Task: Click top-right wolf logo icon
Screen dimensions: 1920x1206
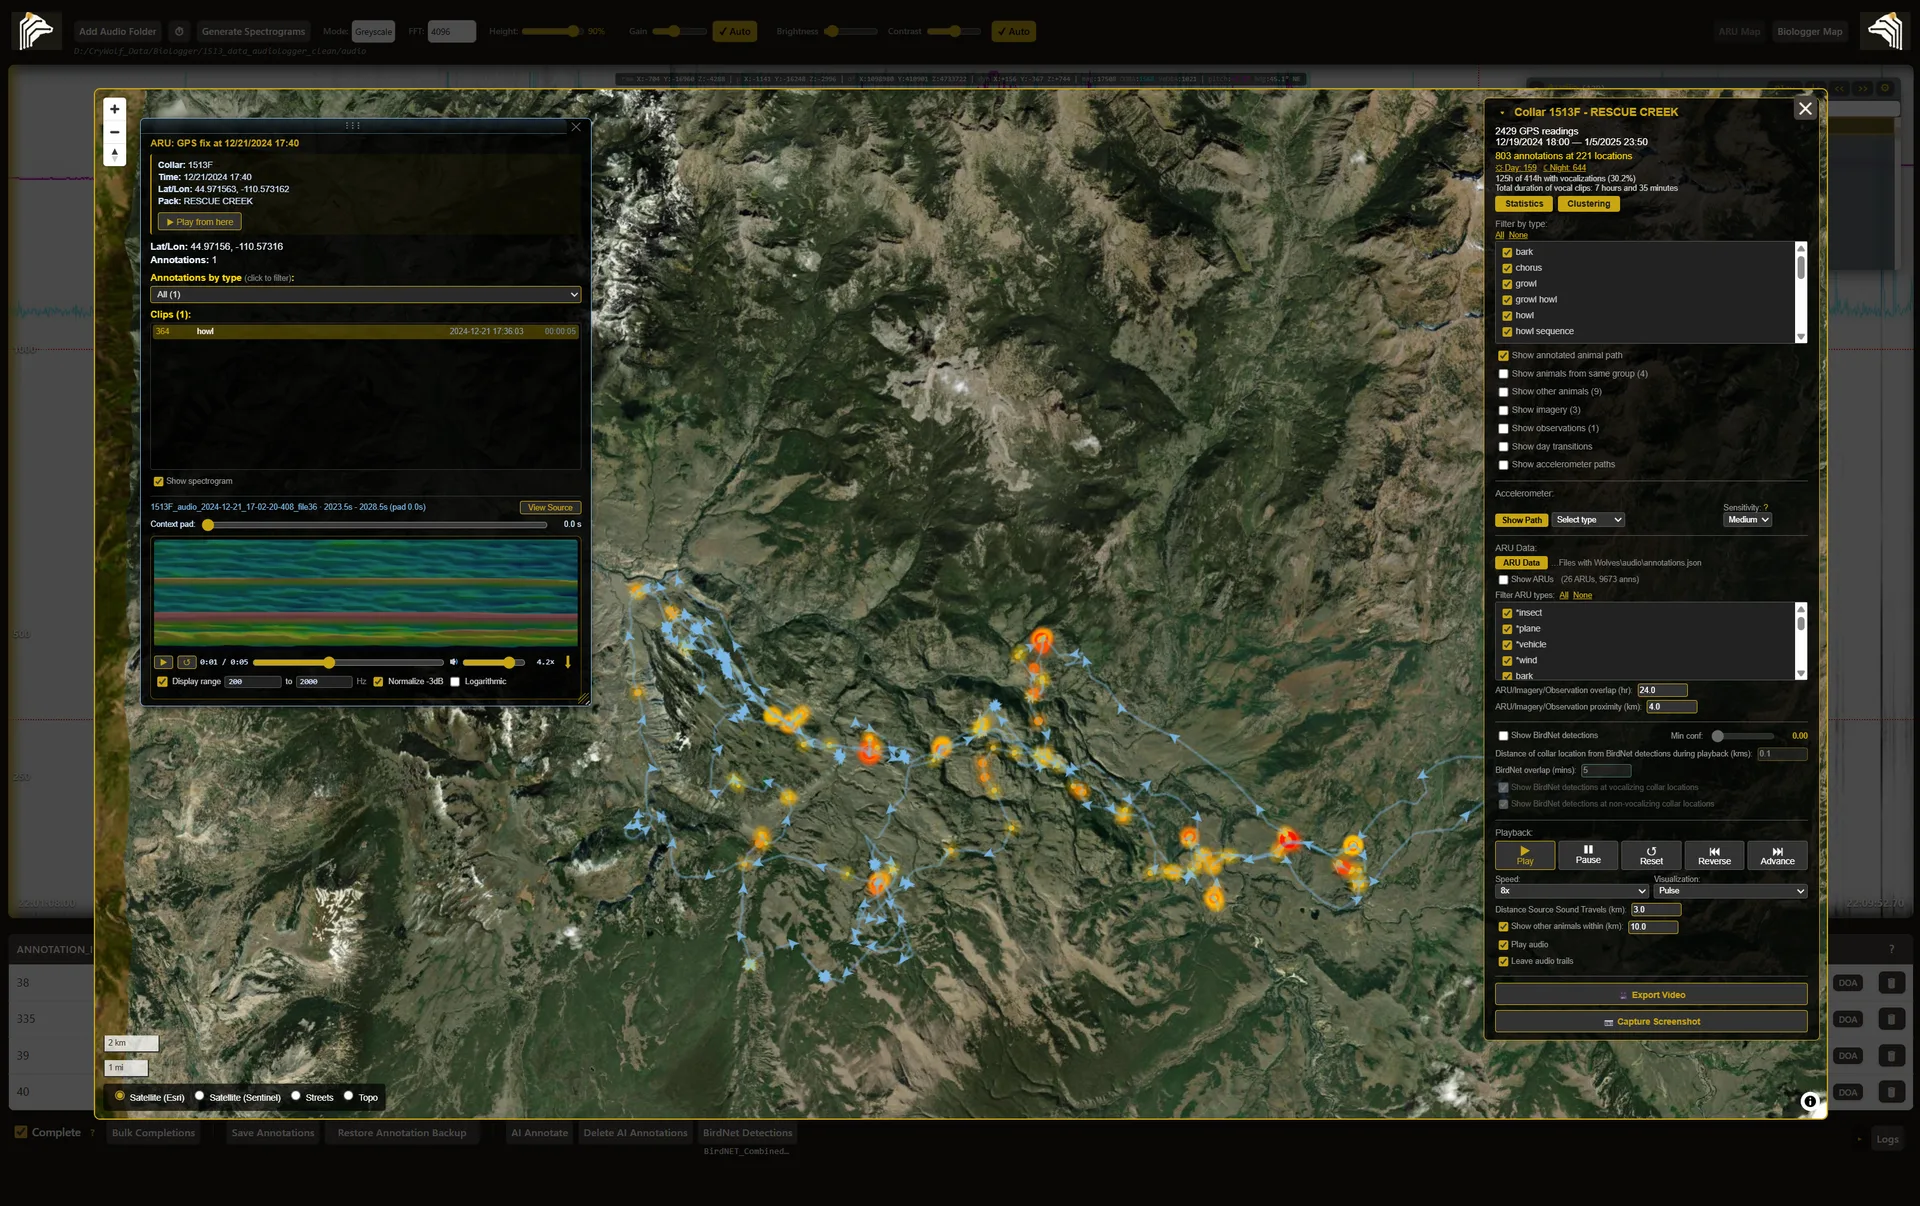Action: (1884, 31)
